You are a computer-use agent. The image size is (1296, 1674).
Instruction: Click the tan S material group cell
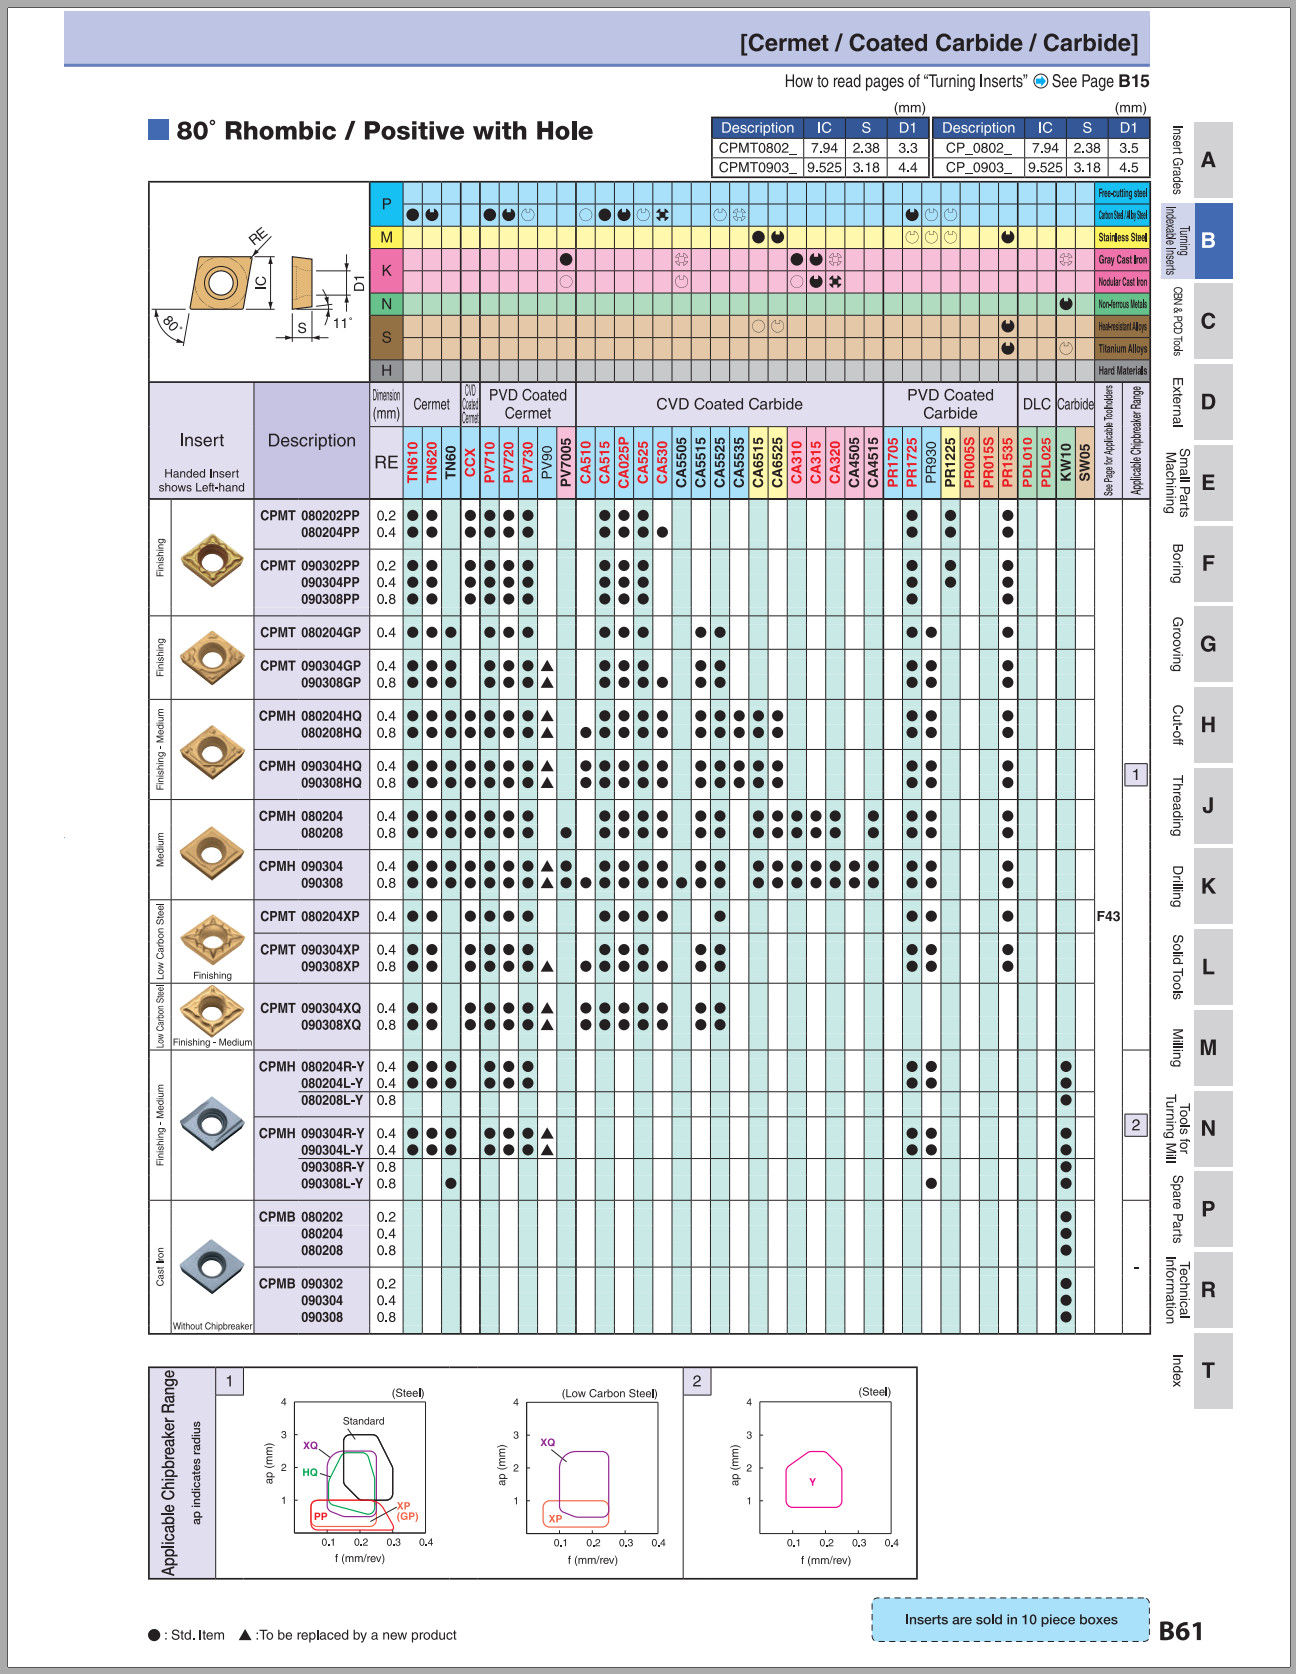pos(386,338)
